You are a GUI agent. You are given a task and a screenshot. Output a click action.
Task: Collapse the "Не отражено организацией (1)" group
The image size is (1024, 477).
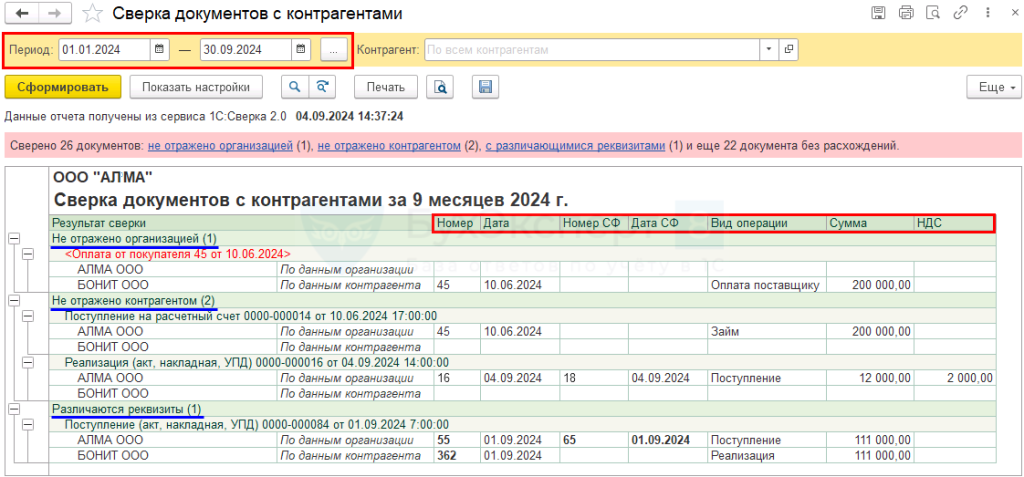click(14, 239)
